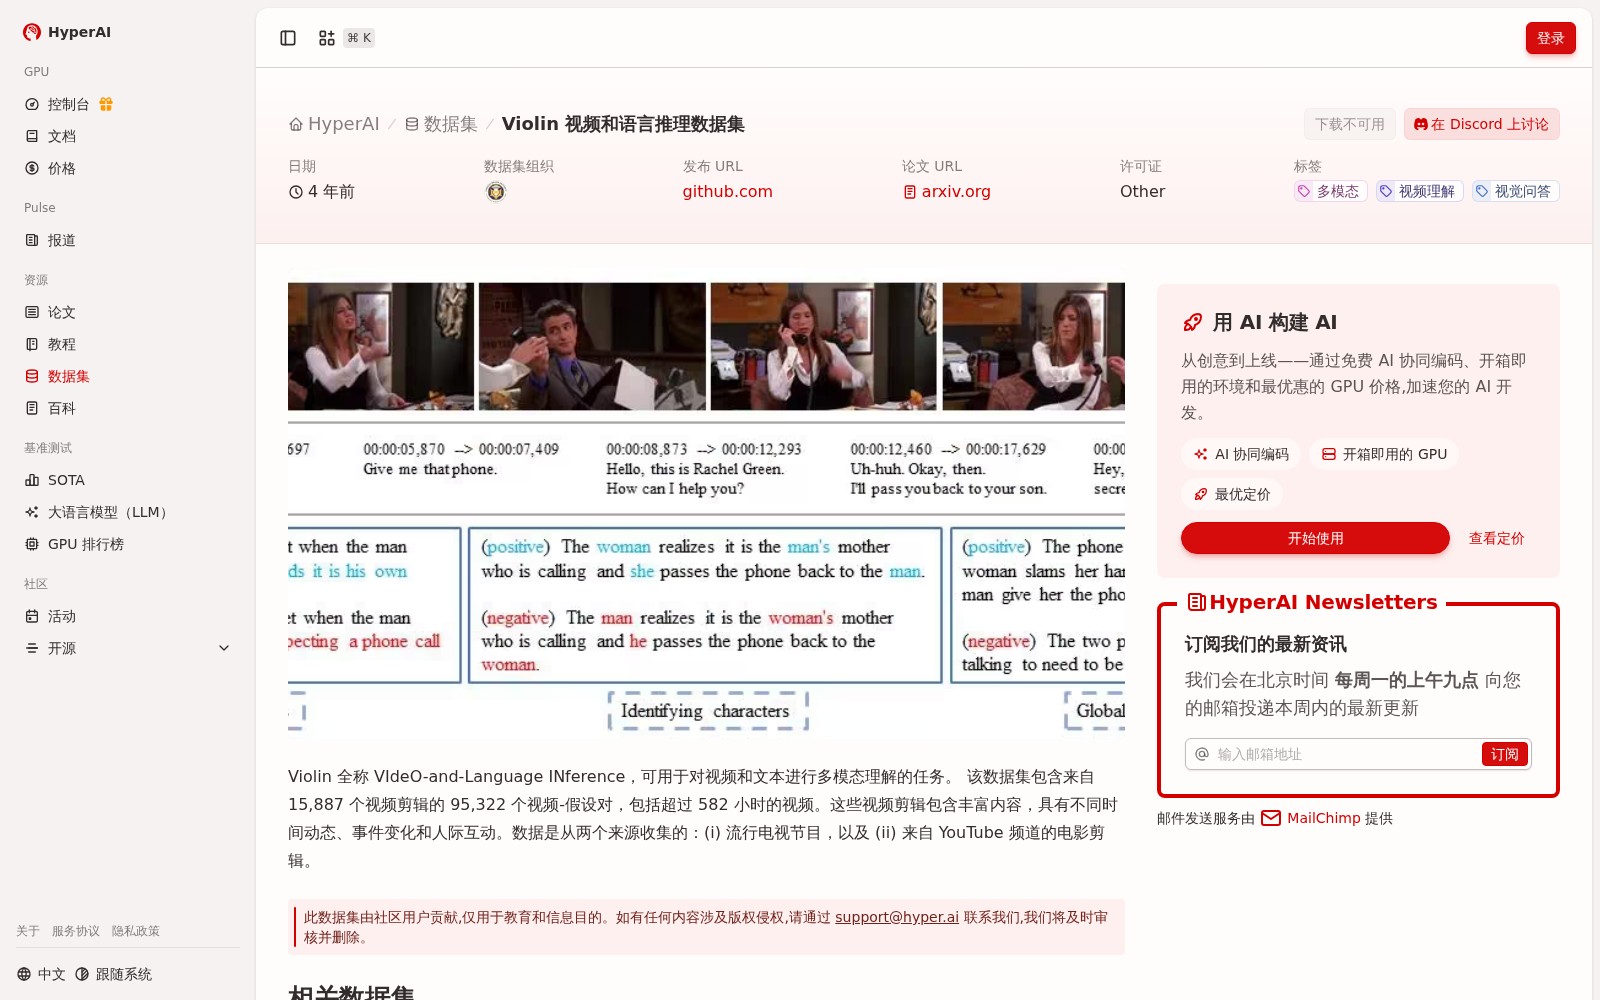Go to 数据集 breadcrumb link
The width and height of the screenshot is (1600, 1000).
coord(441,124)
